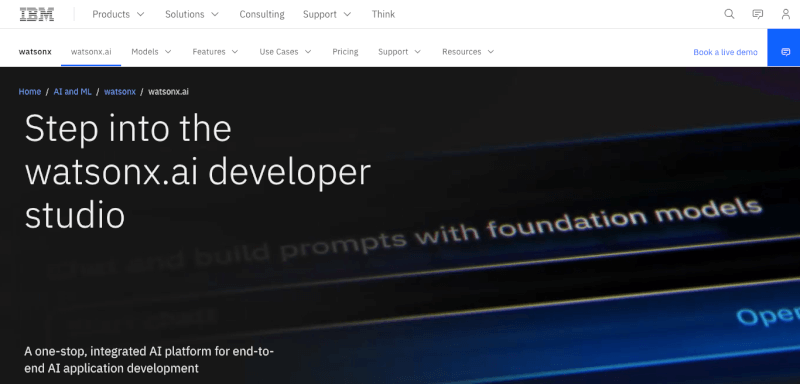Expand the Use Cases dropdown
This screenshot has height=384, width=800.
point(285,52)
